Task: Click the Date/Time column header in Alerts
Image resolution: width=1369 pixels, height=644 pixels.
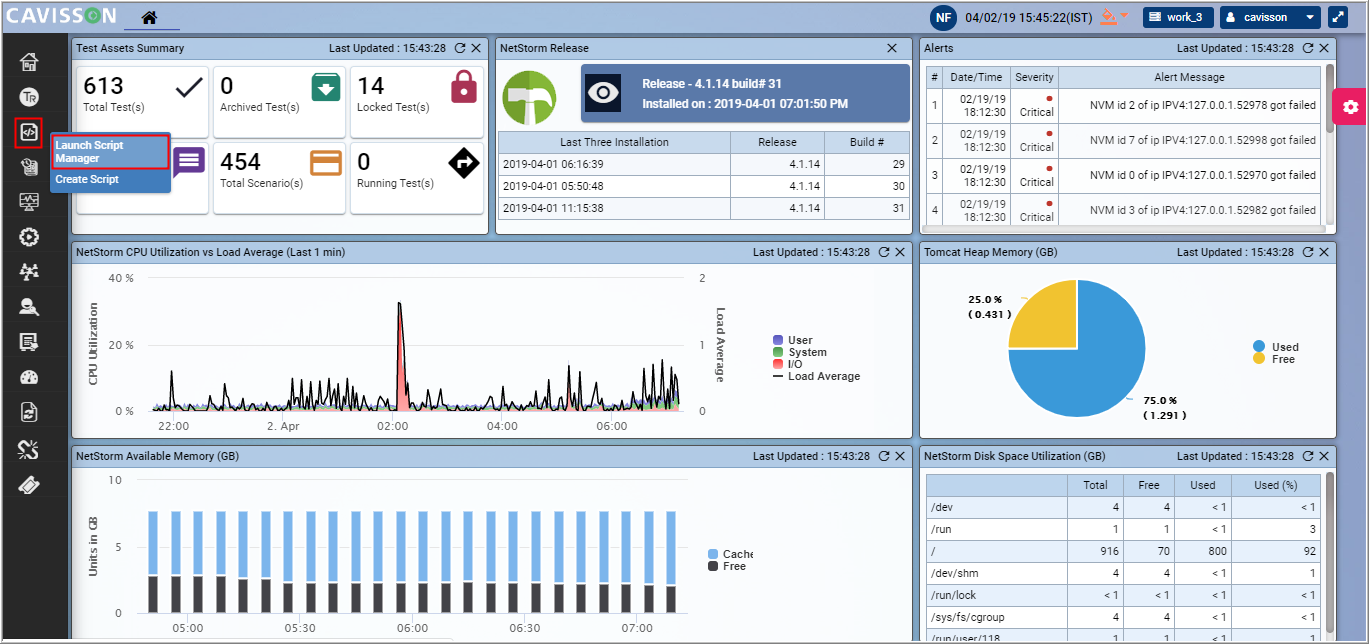Action: 976,77
